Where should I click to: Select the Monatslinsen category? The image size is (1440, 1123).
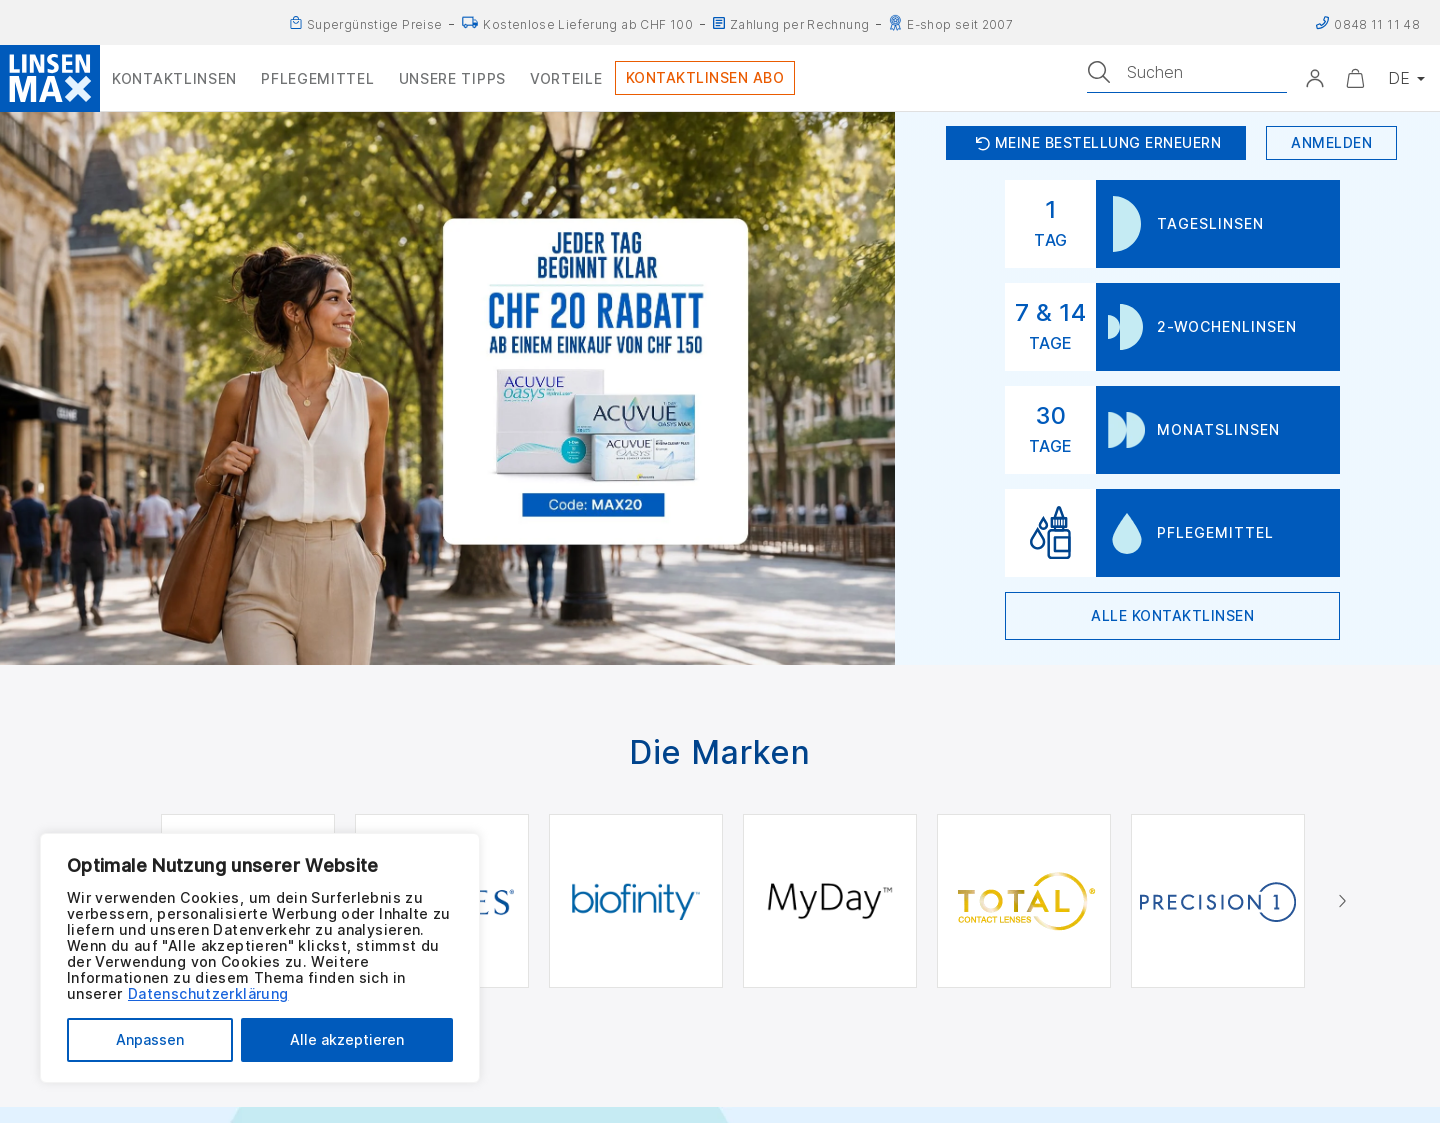point(1218,430)
